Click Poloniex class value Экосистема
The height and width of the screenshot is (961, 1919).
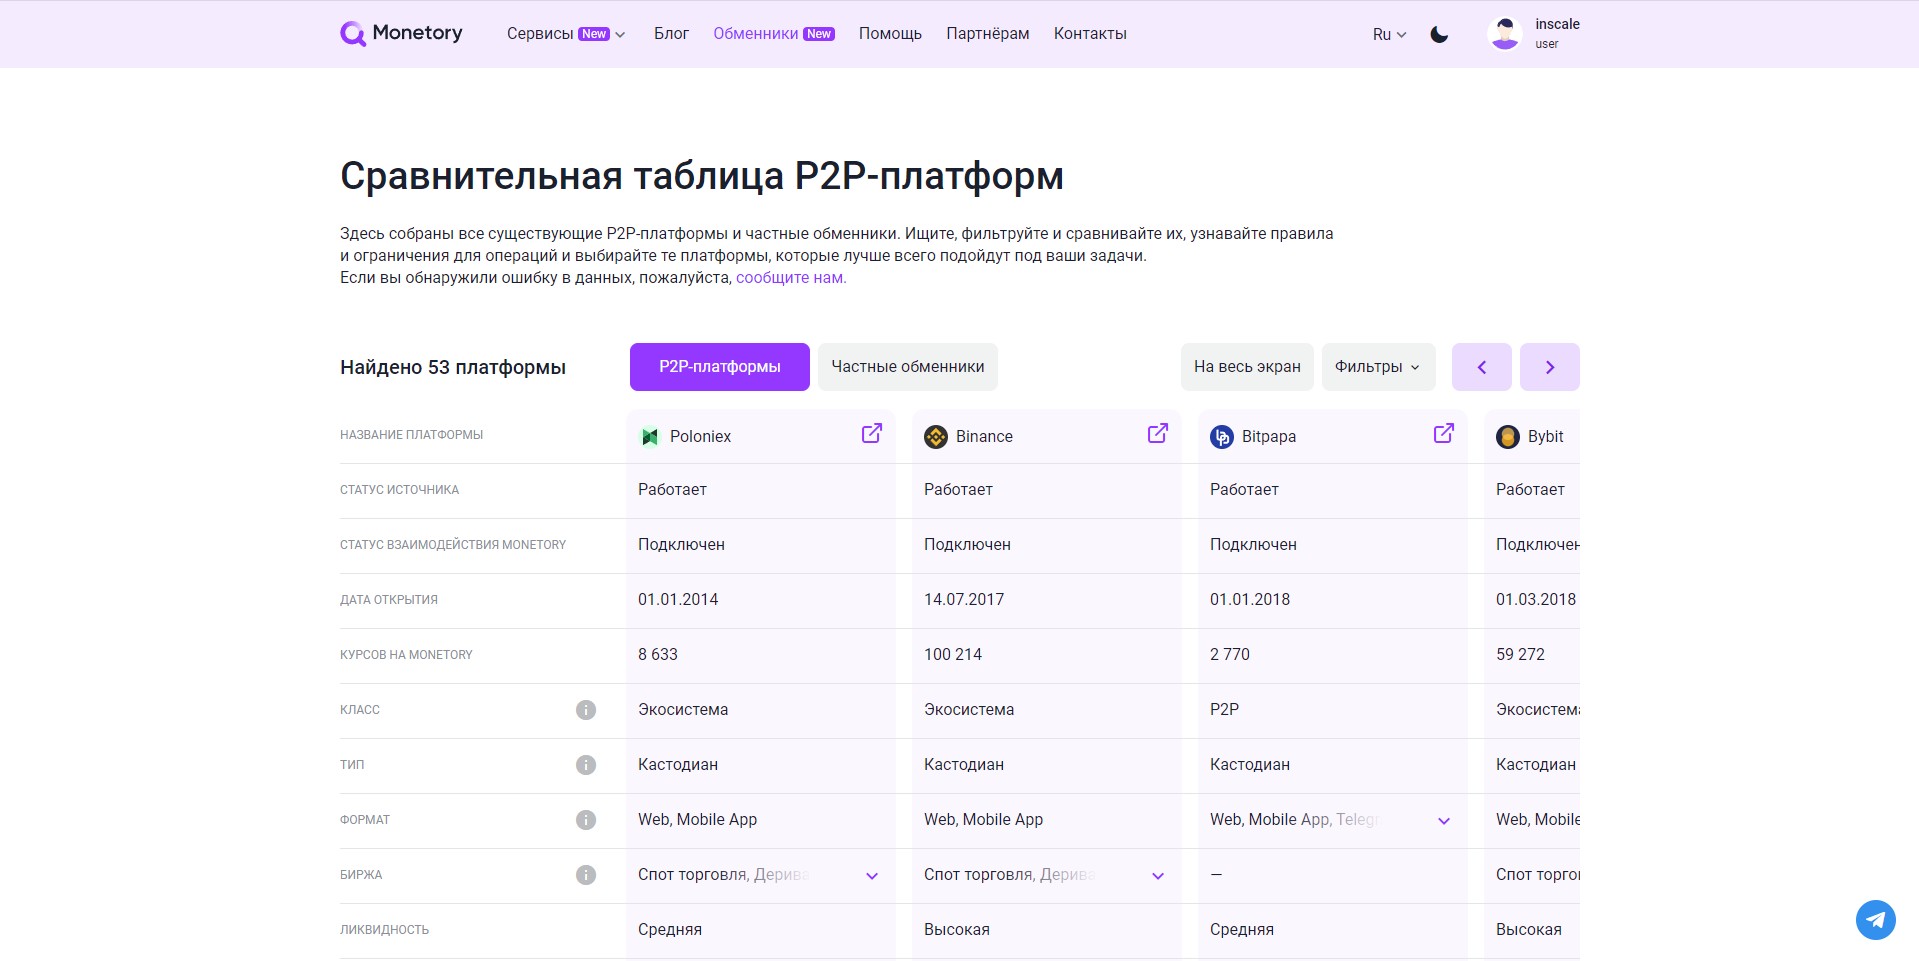683,710
